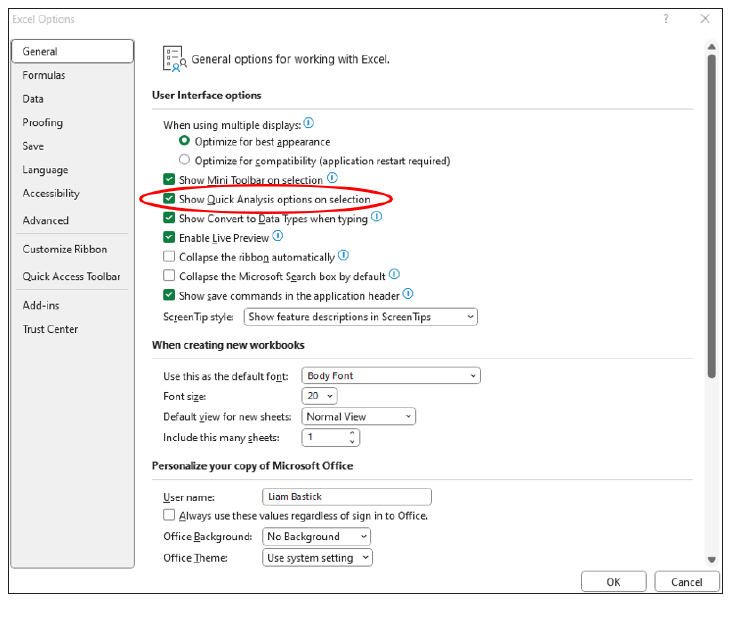Click the OK button
The image size is (730, 619).
[x=614, y=582]
